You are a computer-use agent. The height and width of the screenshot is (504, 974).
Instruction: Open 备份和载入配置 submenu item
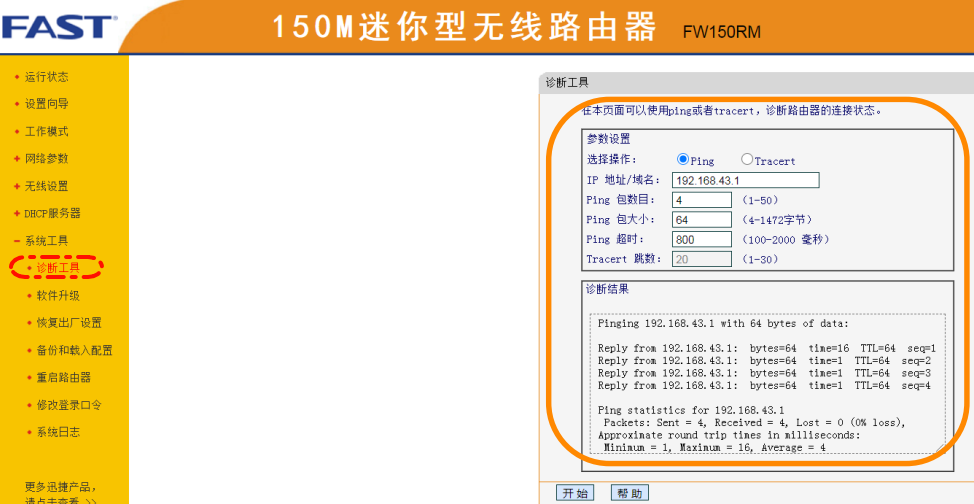point(74,351)
